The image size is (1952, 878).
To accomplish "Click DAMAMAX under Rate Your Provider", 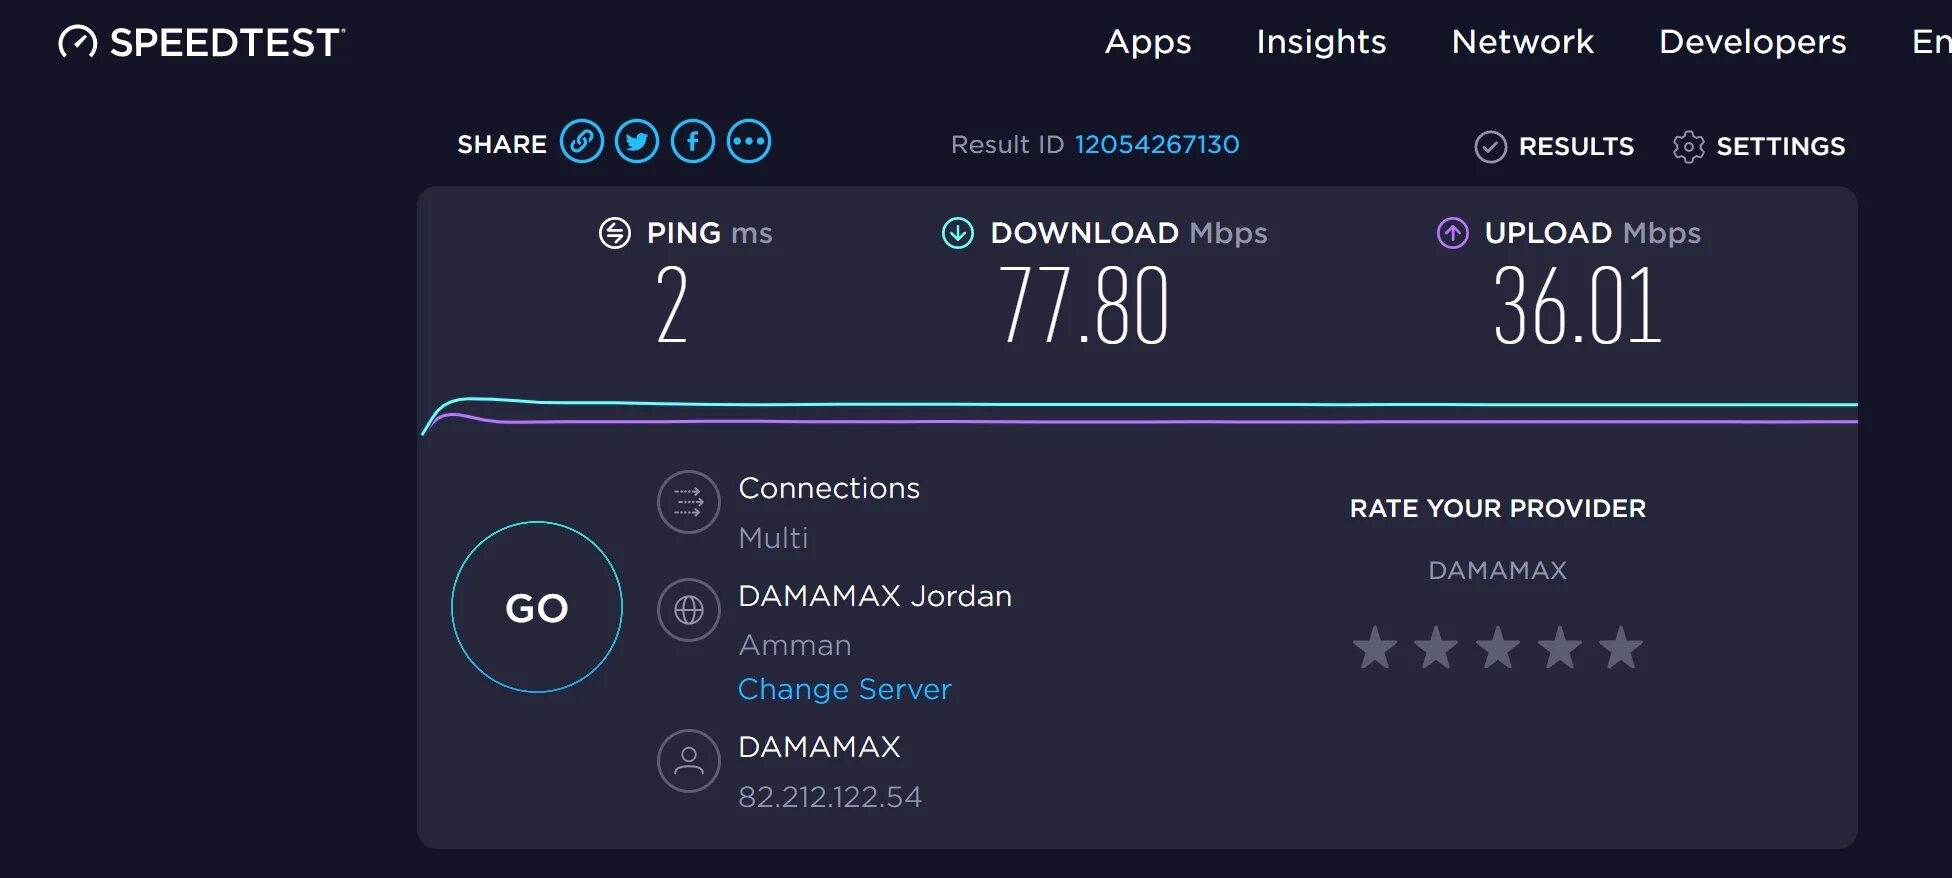I will pyautogui.click(x=1498, y=570).
